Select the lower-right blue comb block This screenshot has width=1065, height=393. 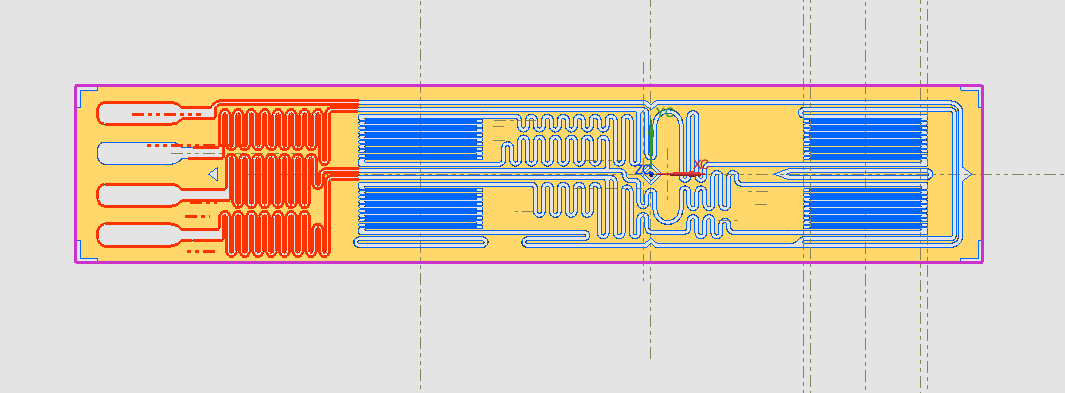(x=866, y=208)
